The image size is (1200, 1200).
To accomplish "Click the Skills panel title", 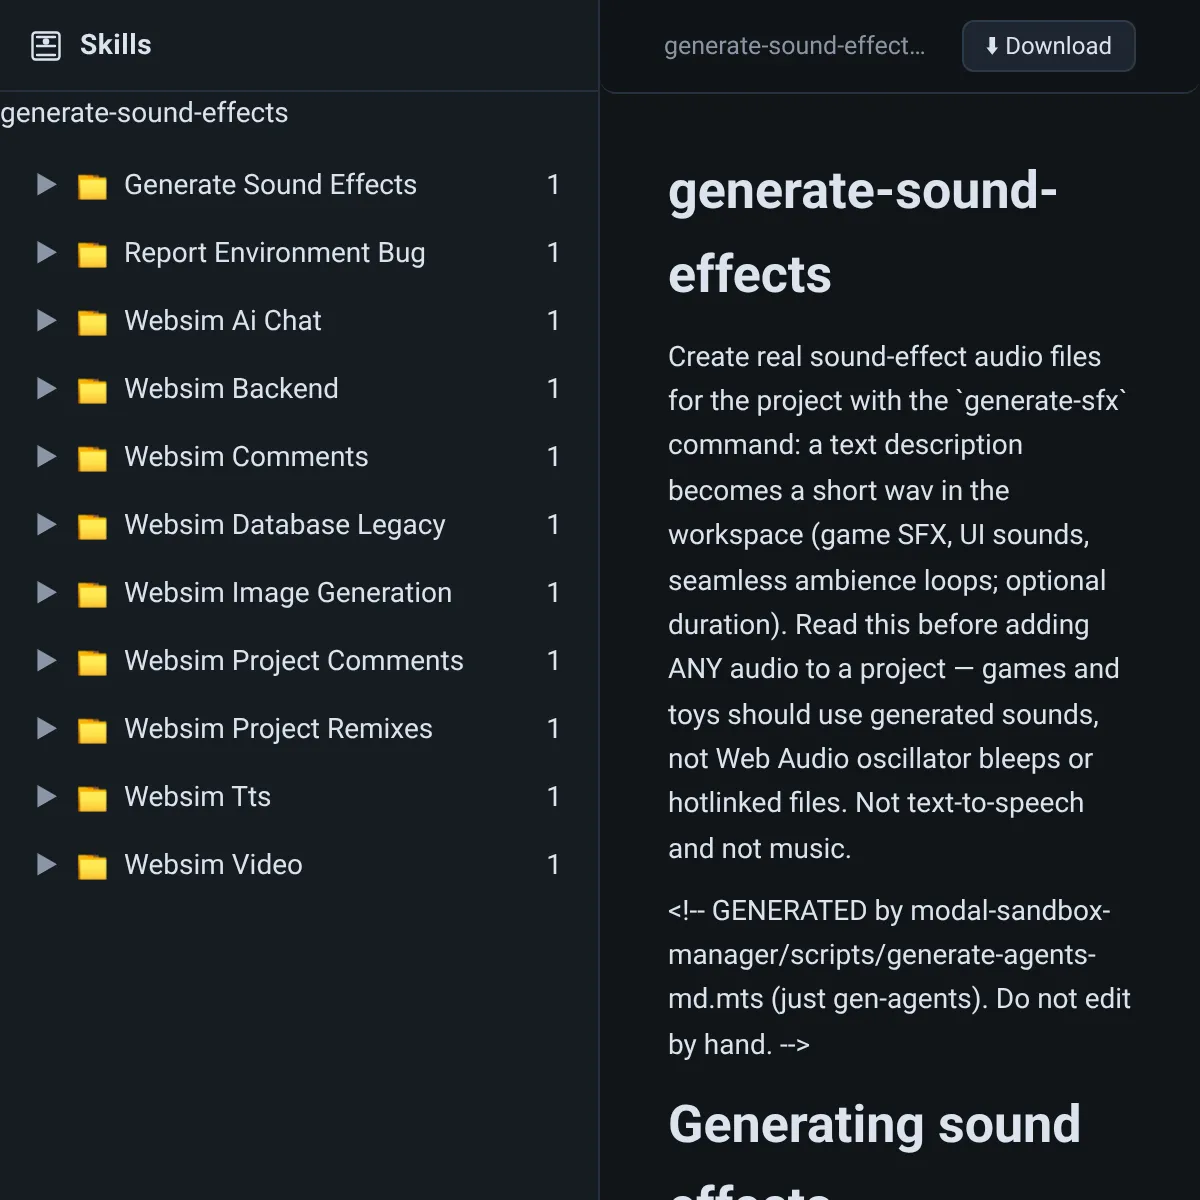I will [x=116, y=45].
